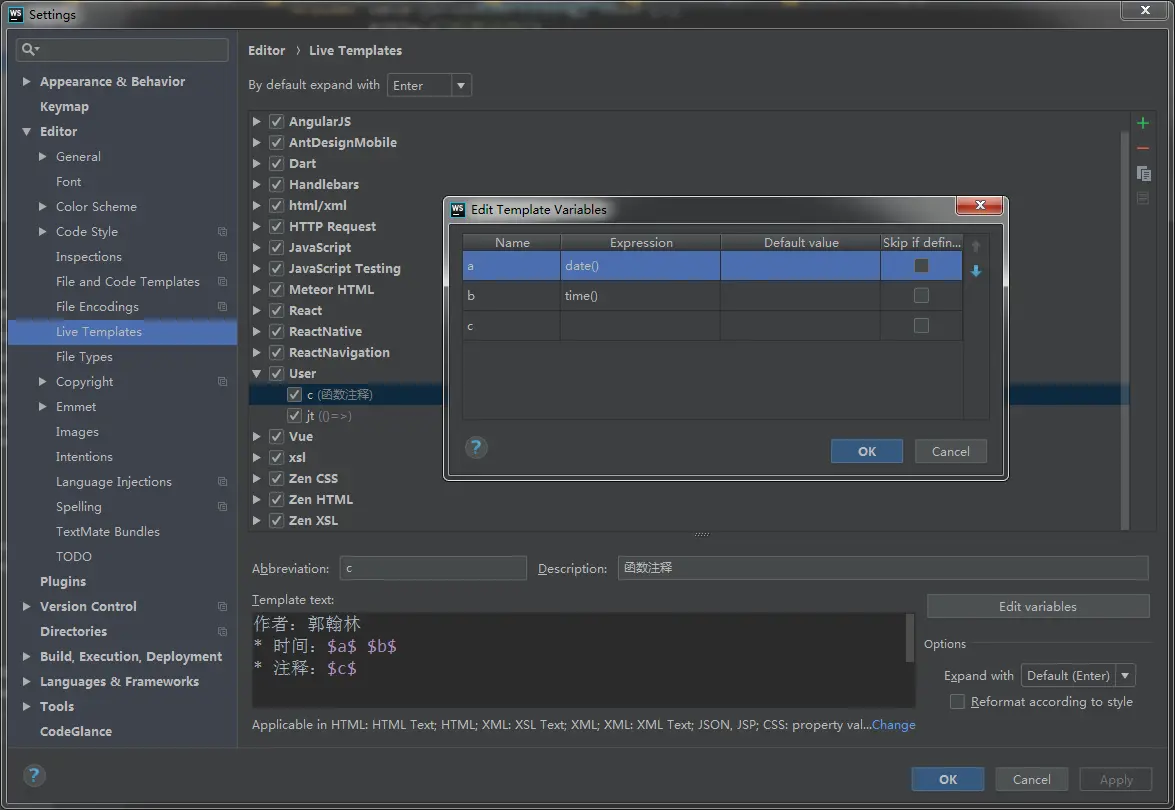Enable Reformat according to style checkbox
Viewport: 1175px width, 810px height.
click(957, 701)
